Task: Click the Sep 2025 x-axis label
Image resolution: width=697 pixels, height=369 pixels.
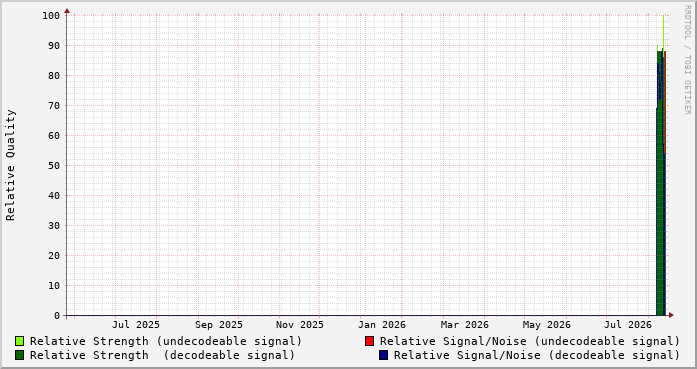Action: 219,325
